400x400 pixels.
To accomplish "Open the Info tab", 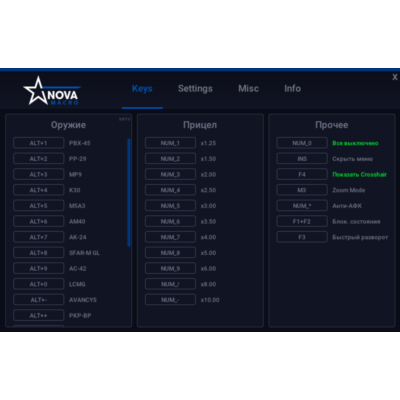I will (292, 89).
